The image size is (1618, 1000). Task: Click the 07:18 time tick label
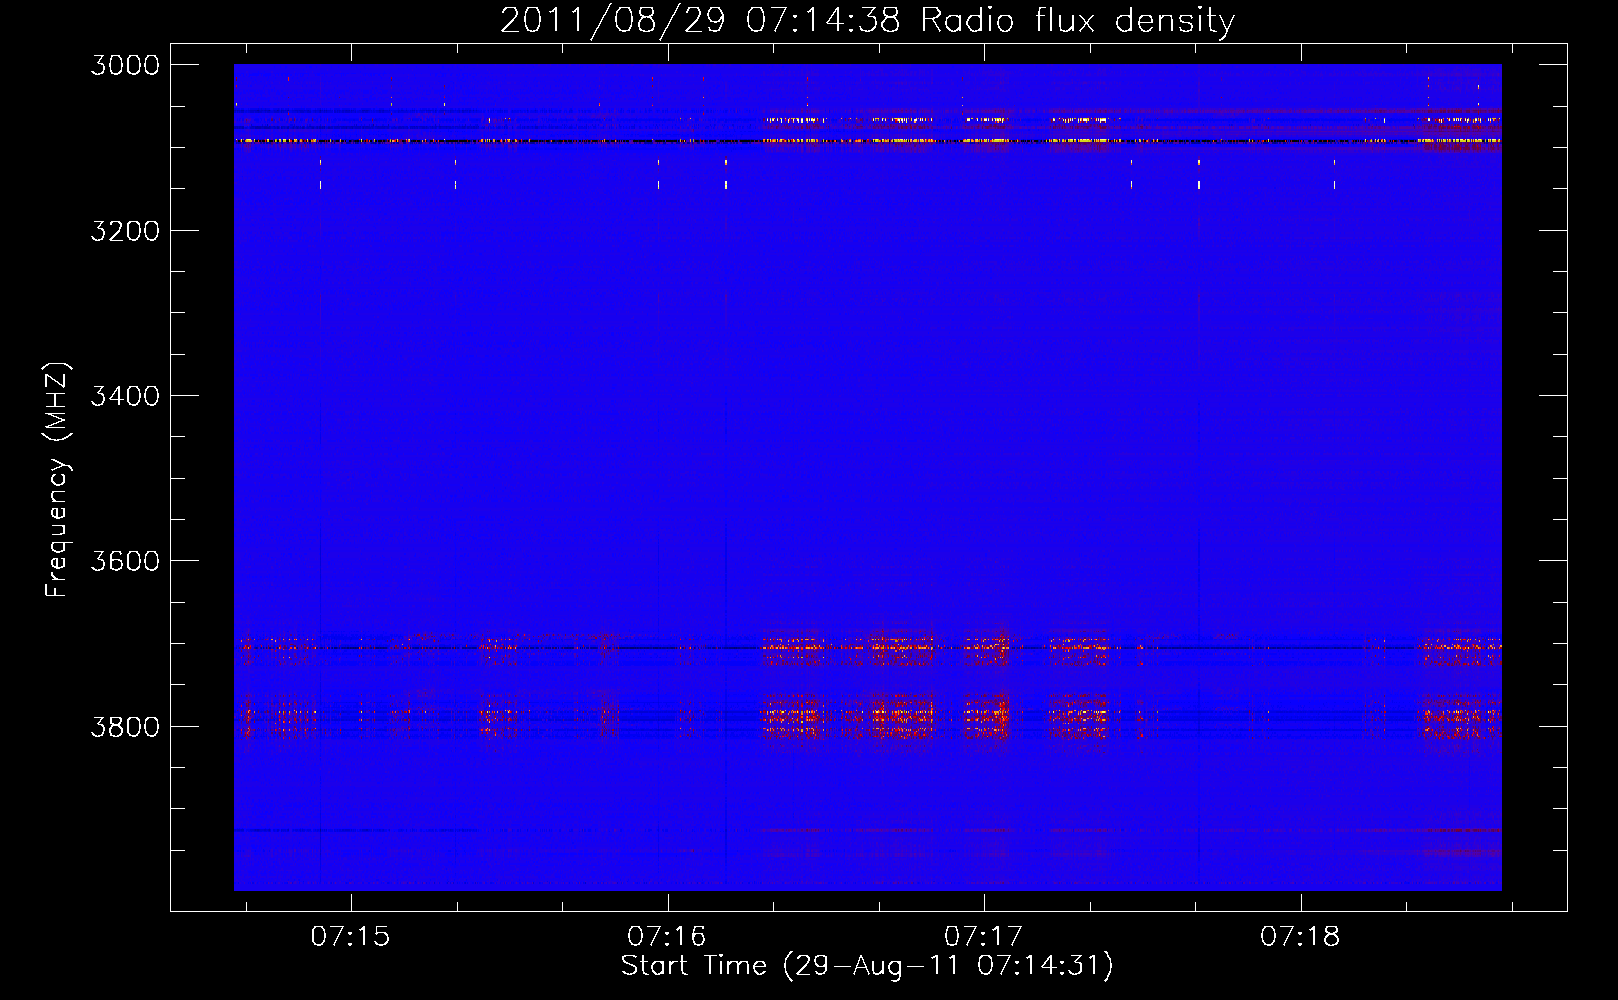click(1300, 937)
